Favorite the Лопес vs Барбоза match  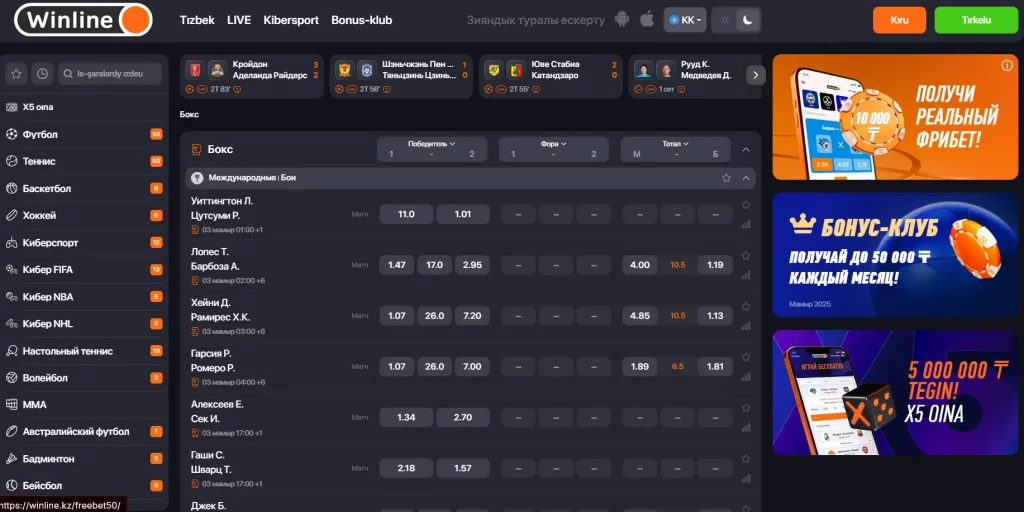746,255
